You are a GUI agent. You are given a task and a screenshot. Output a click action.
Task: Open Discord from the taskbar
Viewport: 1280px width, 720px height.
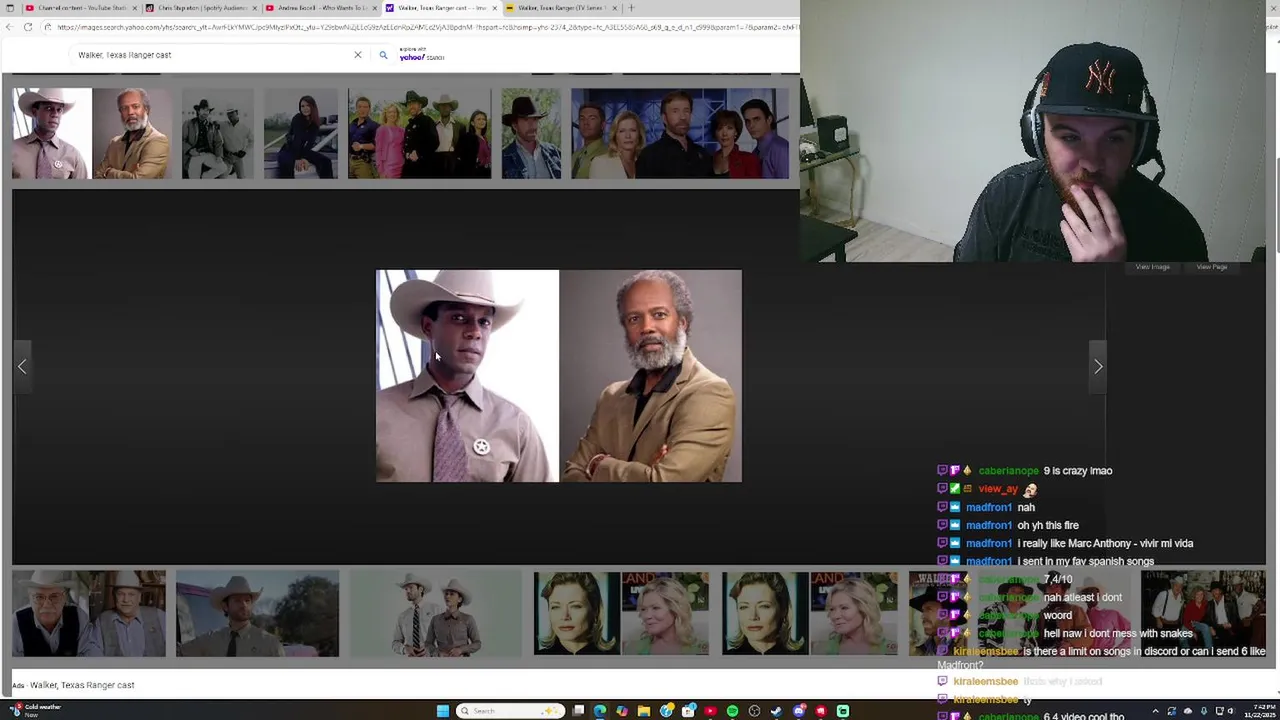(798, 711)
